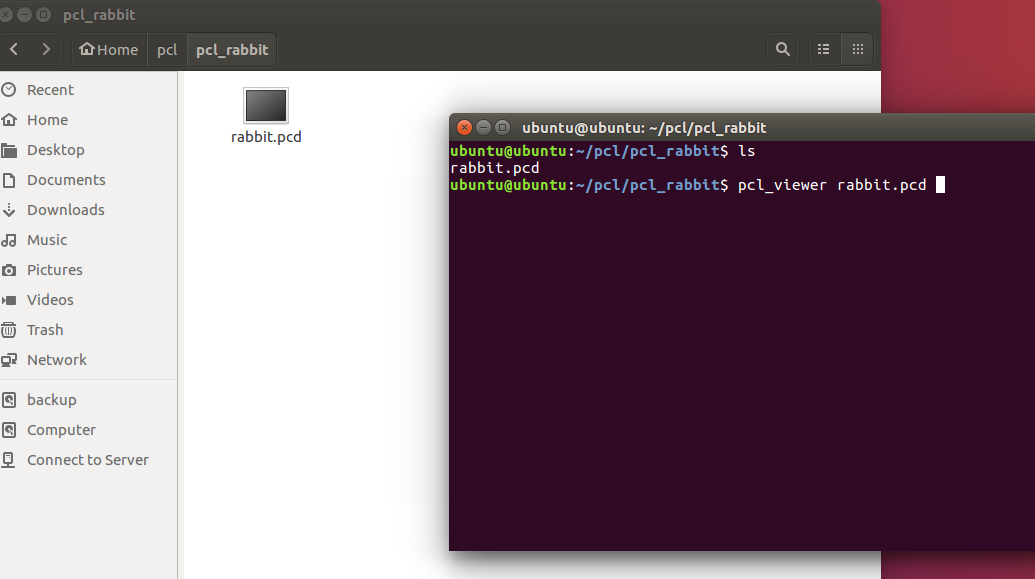Go forward in file manager
This screenshot has height=579, width=1035.
pyautogui.click(x=46, y=50)
